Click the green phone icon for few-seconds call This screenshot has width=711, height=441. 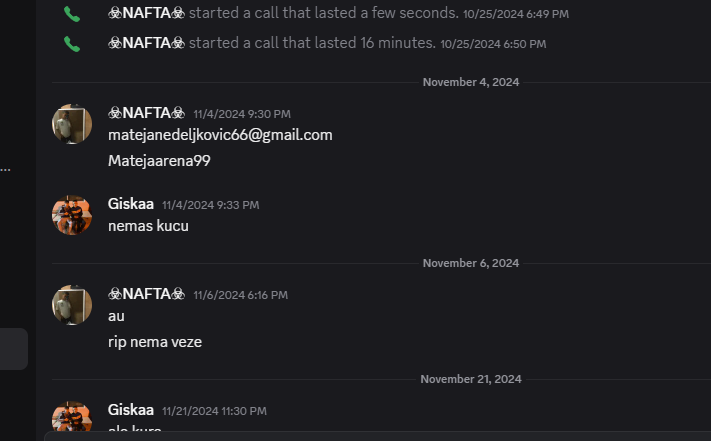72,14
